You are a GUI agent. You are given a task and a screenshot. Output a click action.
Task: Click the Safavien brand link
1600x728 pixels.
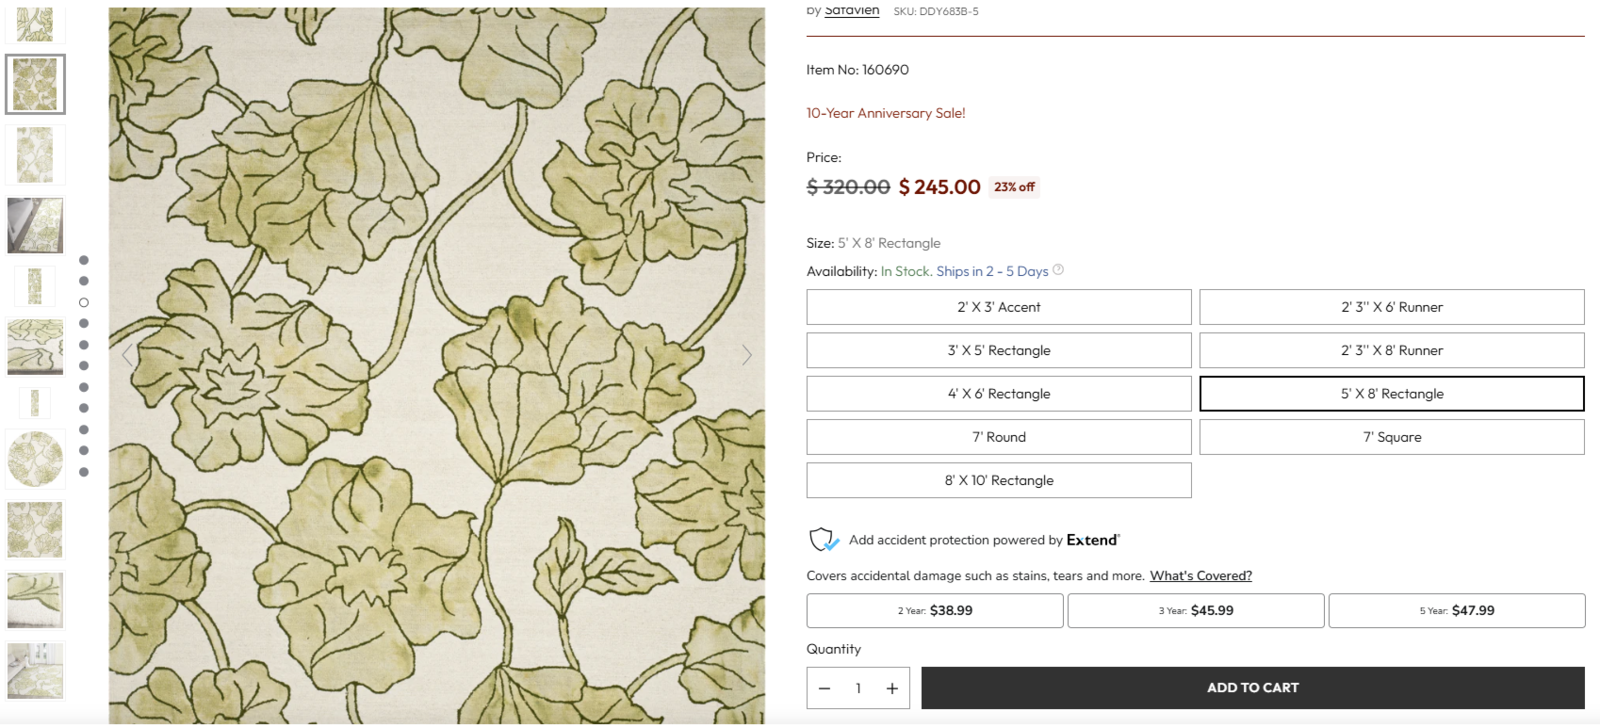(851, 8)
